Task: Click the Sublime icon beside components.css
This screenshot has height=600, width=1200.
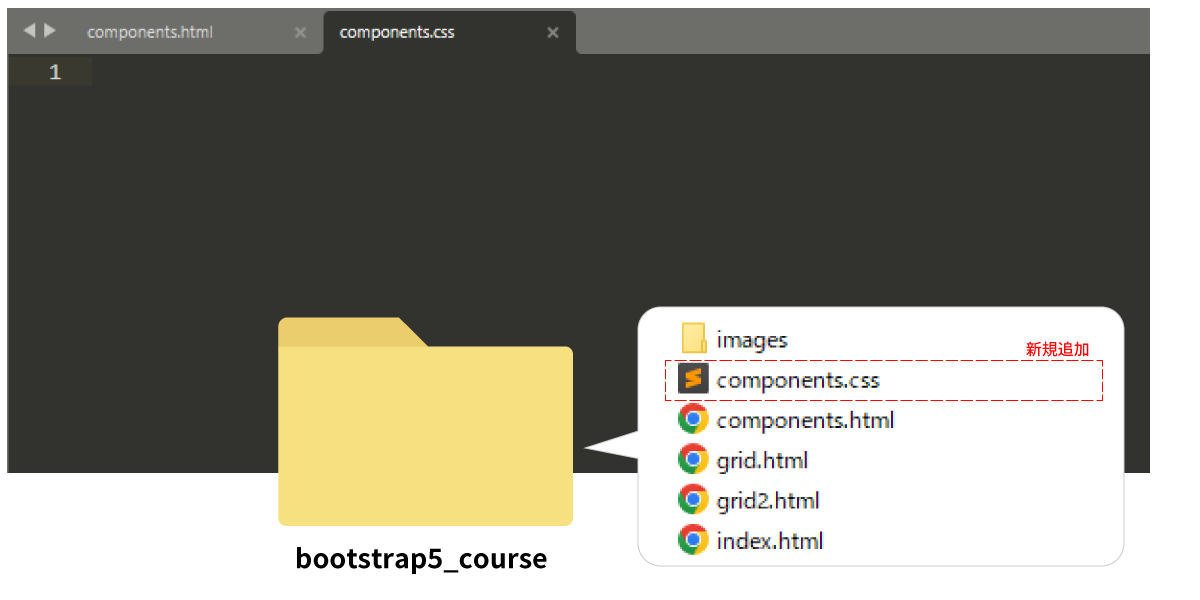Action: tap(693, 380)
